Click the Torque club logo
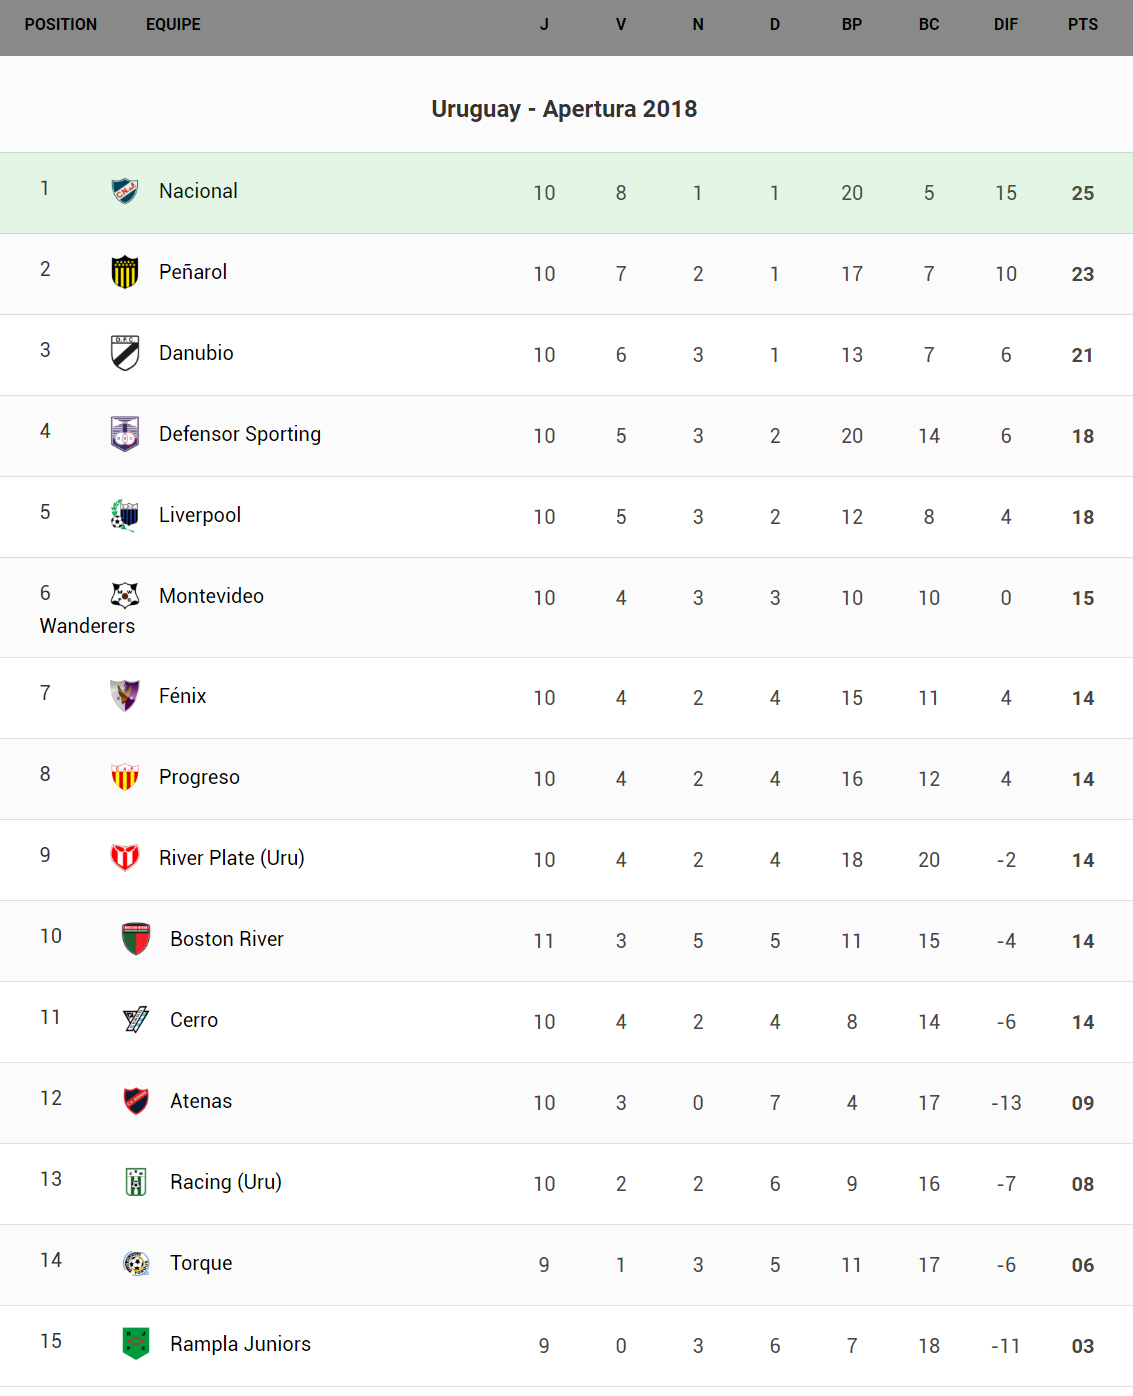This screenshot has width=1133, height=1396. point(136,1262)
